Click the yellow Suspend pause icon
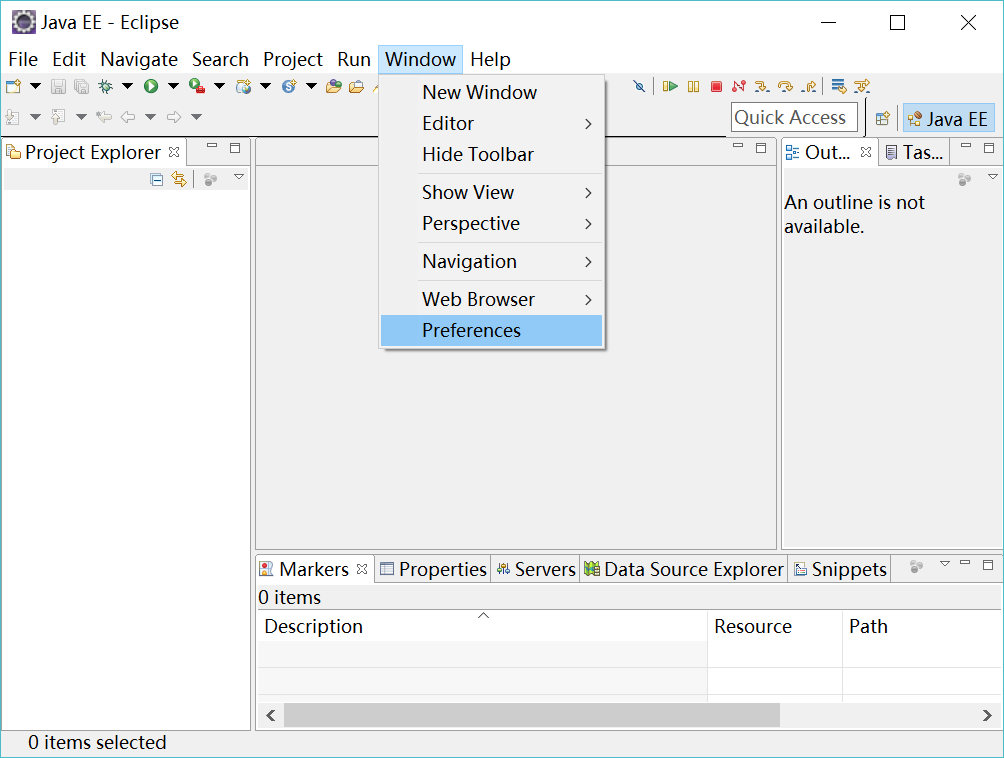 click(x=693, y=86)
